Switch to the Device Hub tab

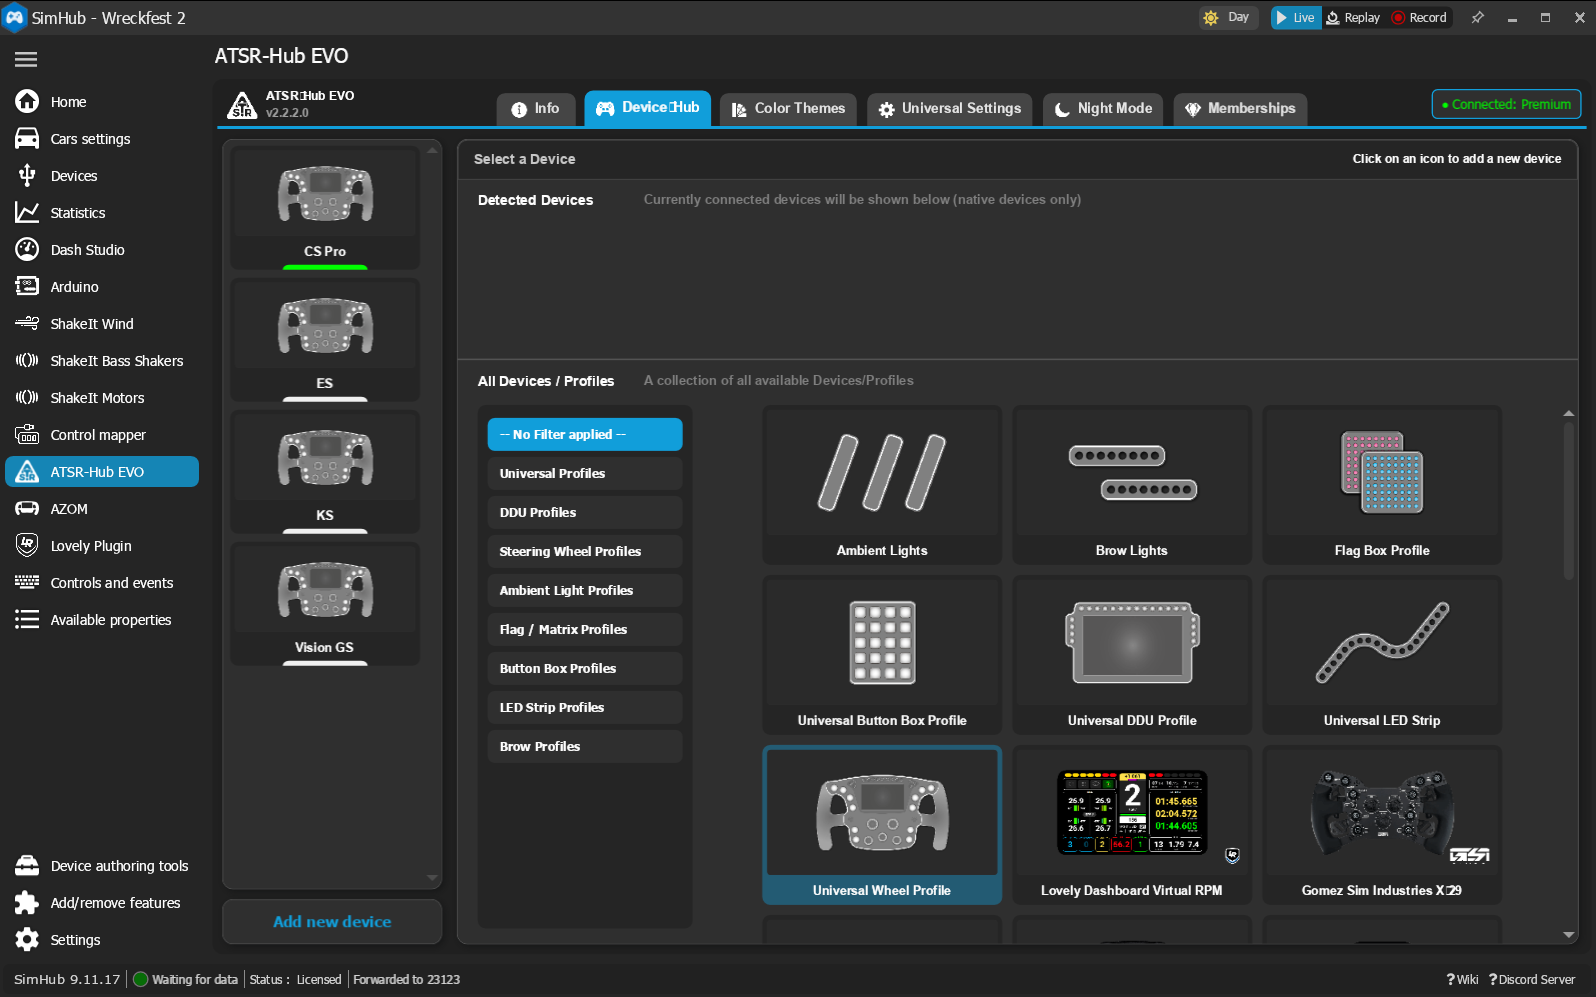[648, 108]
